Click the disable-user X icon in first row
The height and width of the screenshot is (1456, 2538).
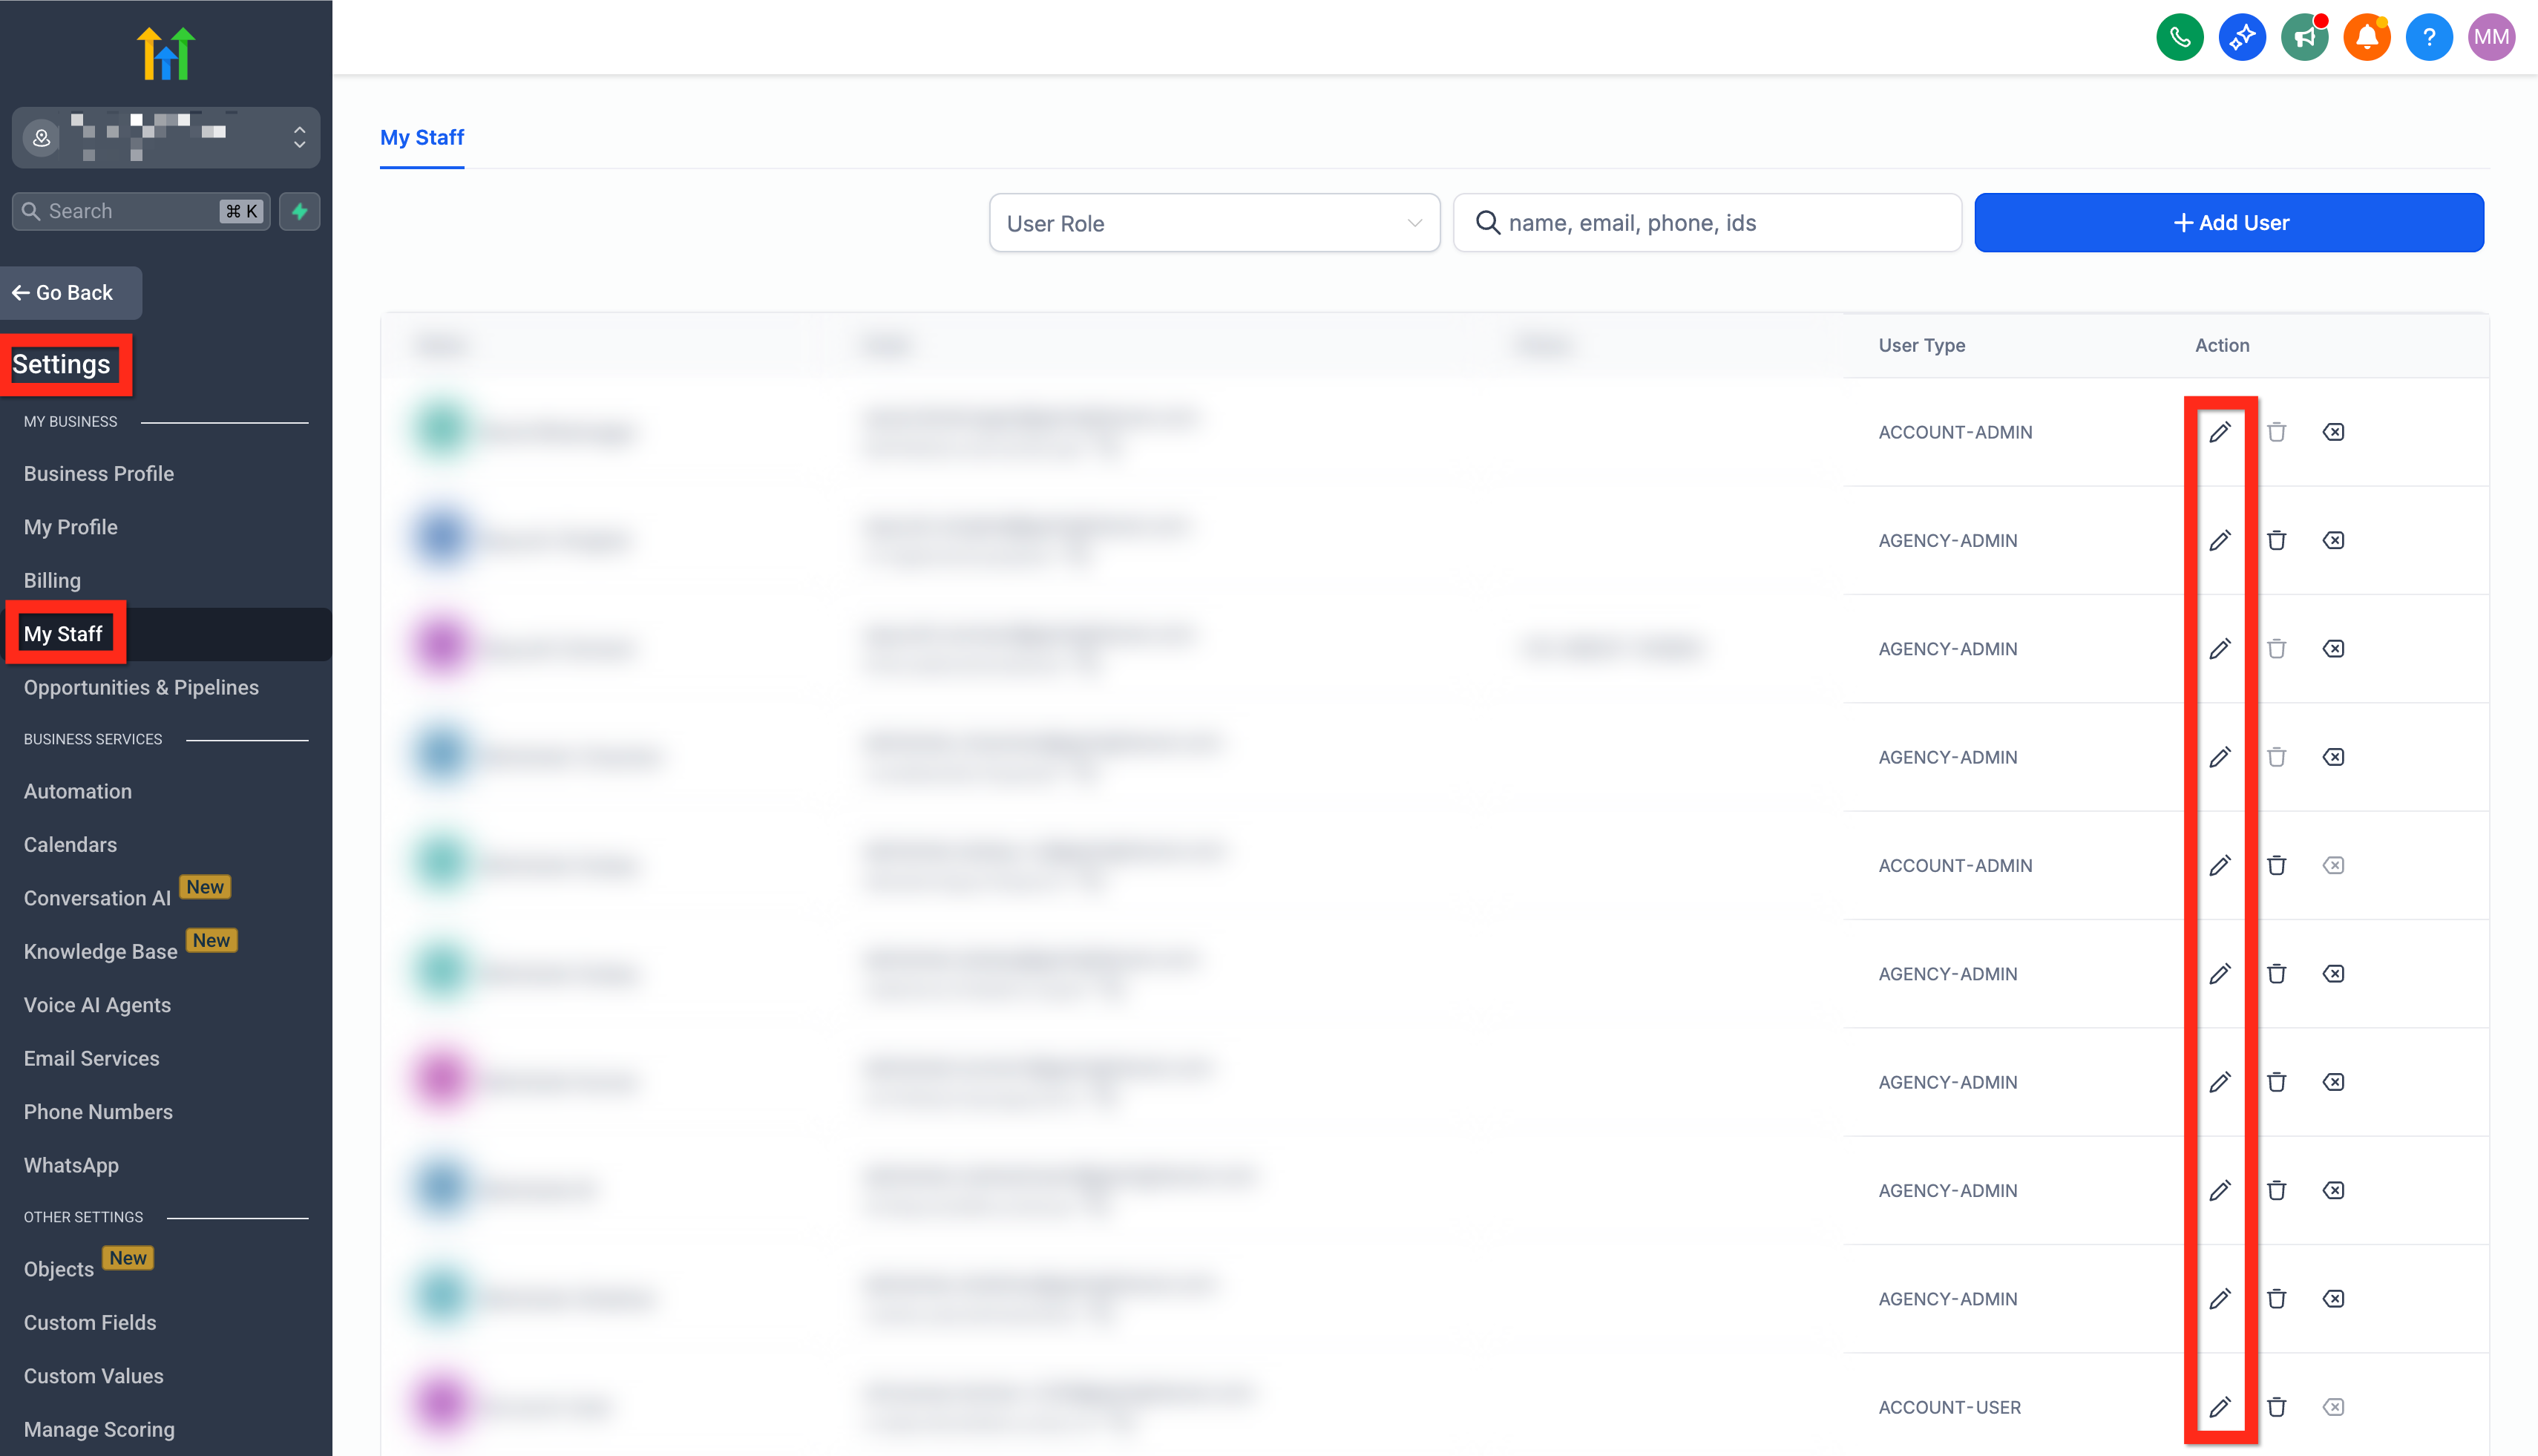[x=2332, y=432]
